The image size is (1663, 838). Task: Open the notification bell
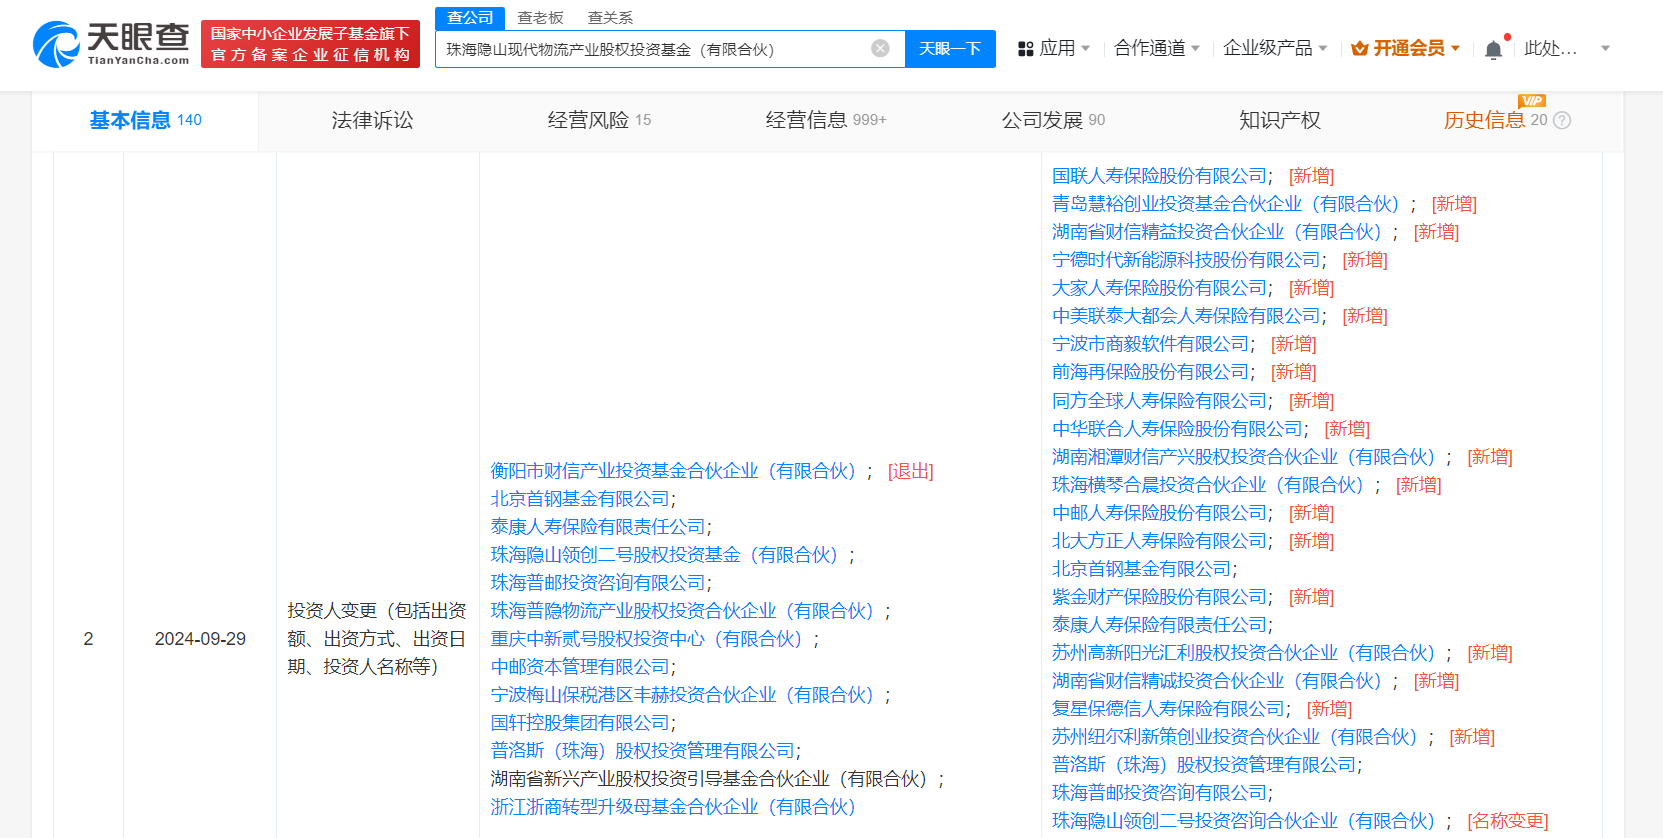click(1493, 49)
